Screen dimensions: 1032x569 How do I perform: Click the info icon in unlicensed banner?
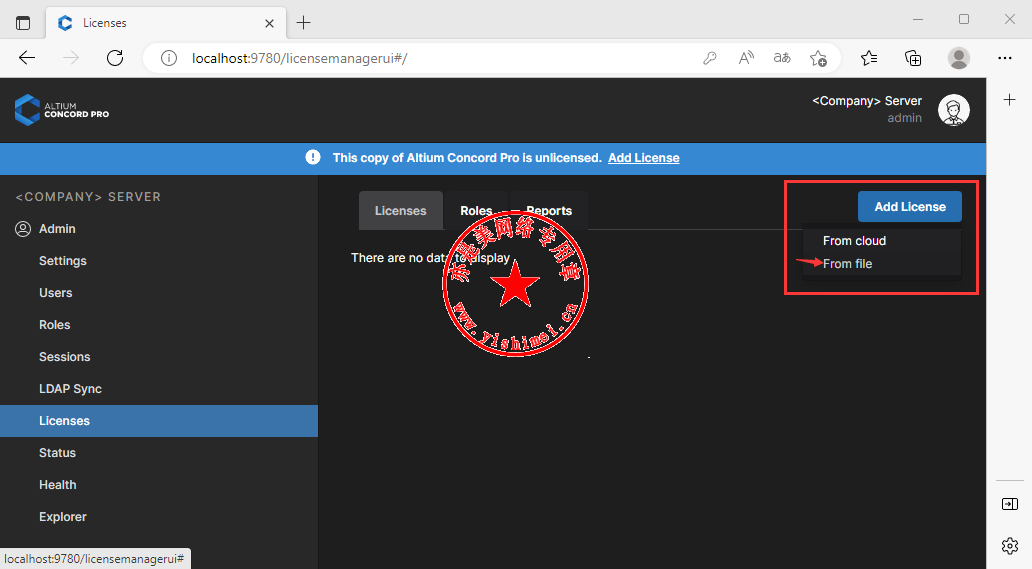click(313, 157)
